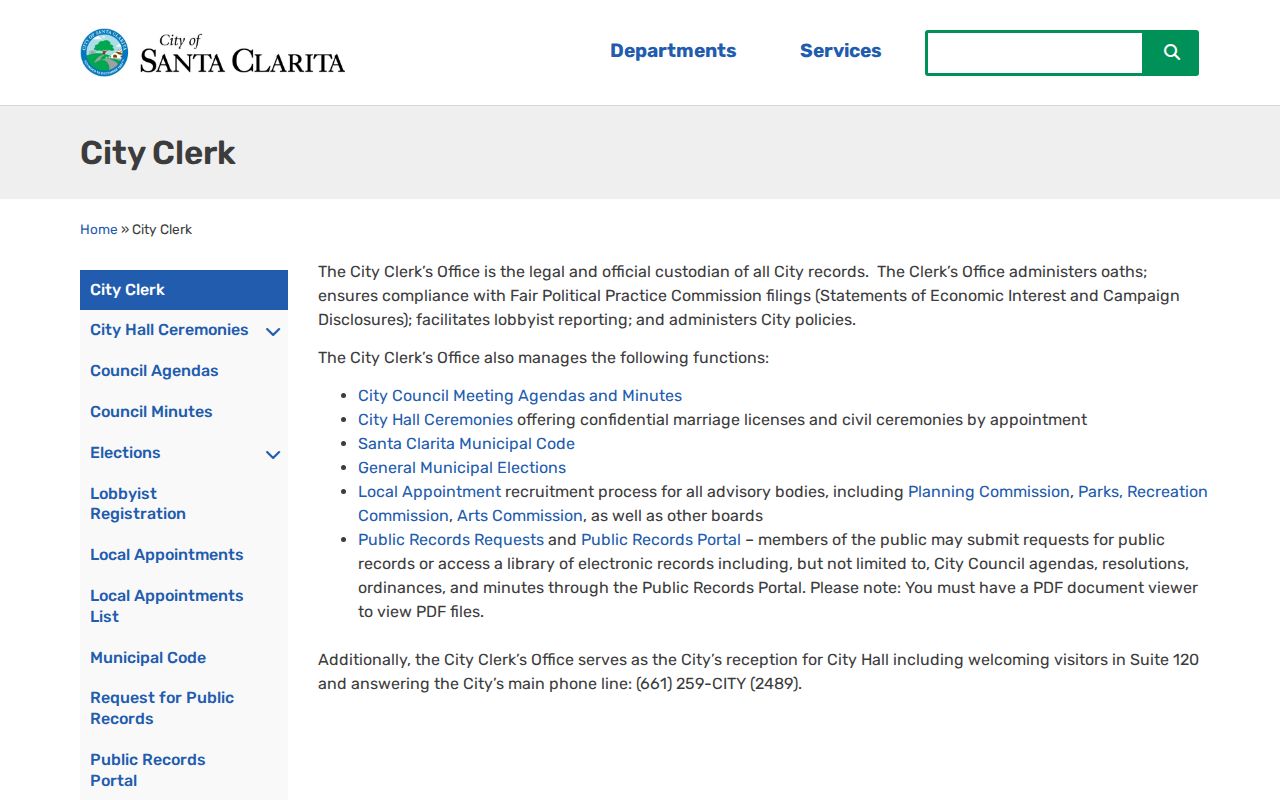Open City Hall Ceremonies sidebar item

click(x=169, y=330)
